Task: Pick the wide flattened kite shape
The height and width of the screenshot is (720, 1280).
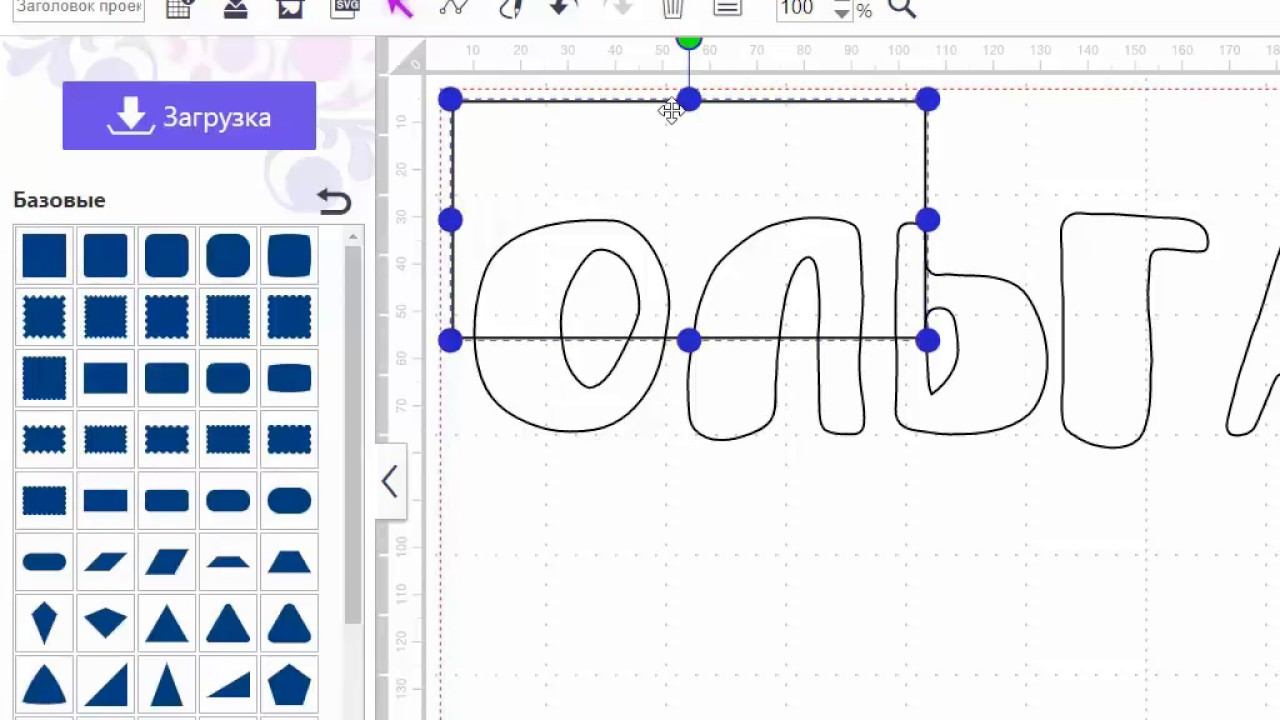Action: pyautogui.click(x=105, y=623)
